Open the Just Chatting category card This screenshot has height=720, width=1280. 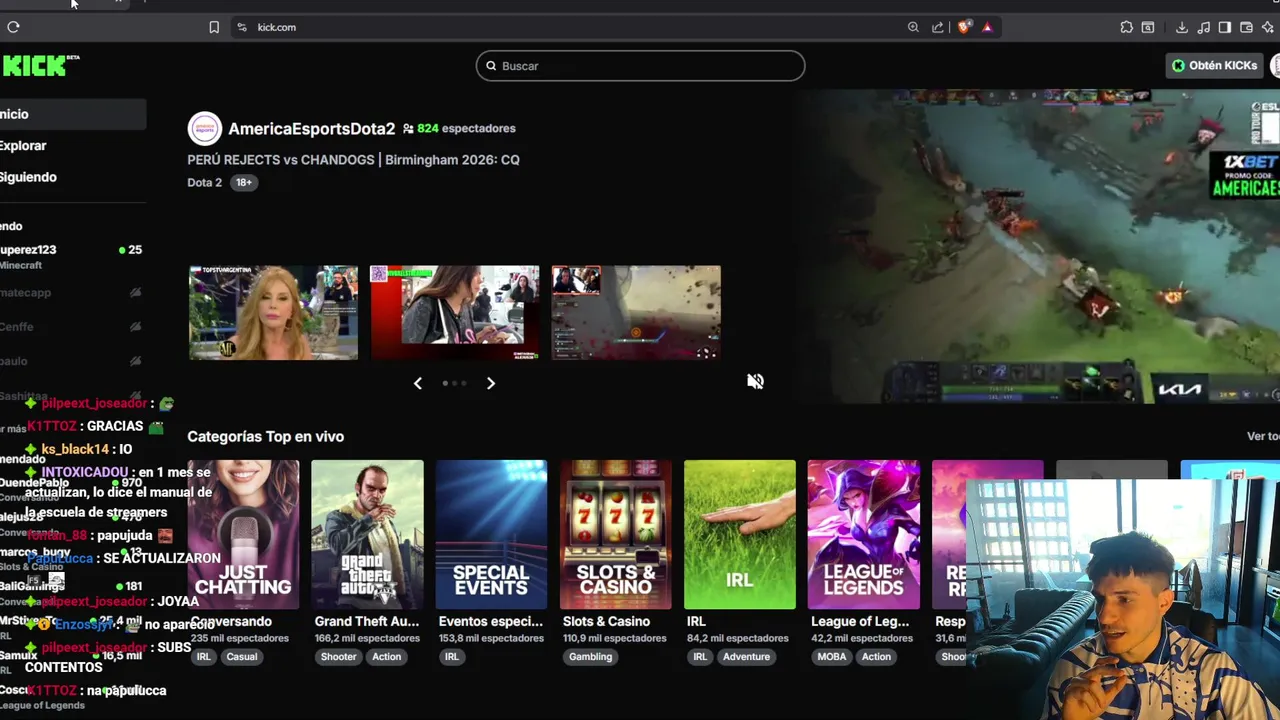[243, 534]
